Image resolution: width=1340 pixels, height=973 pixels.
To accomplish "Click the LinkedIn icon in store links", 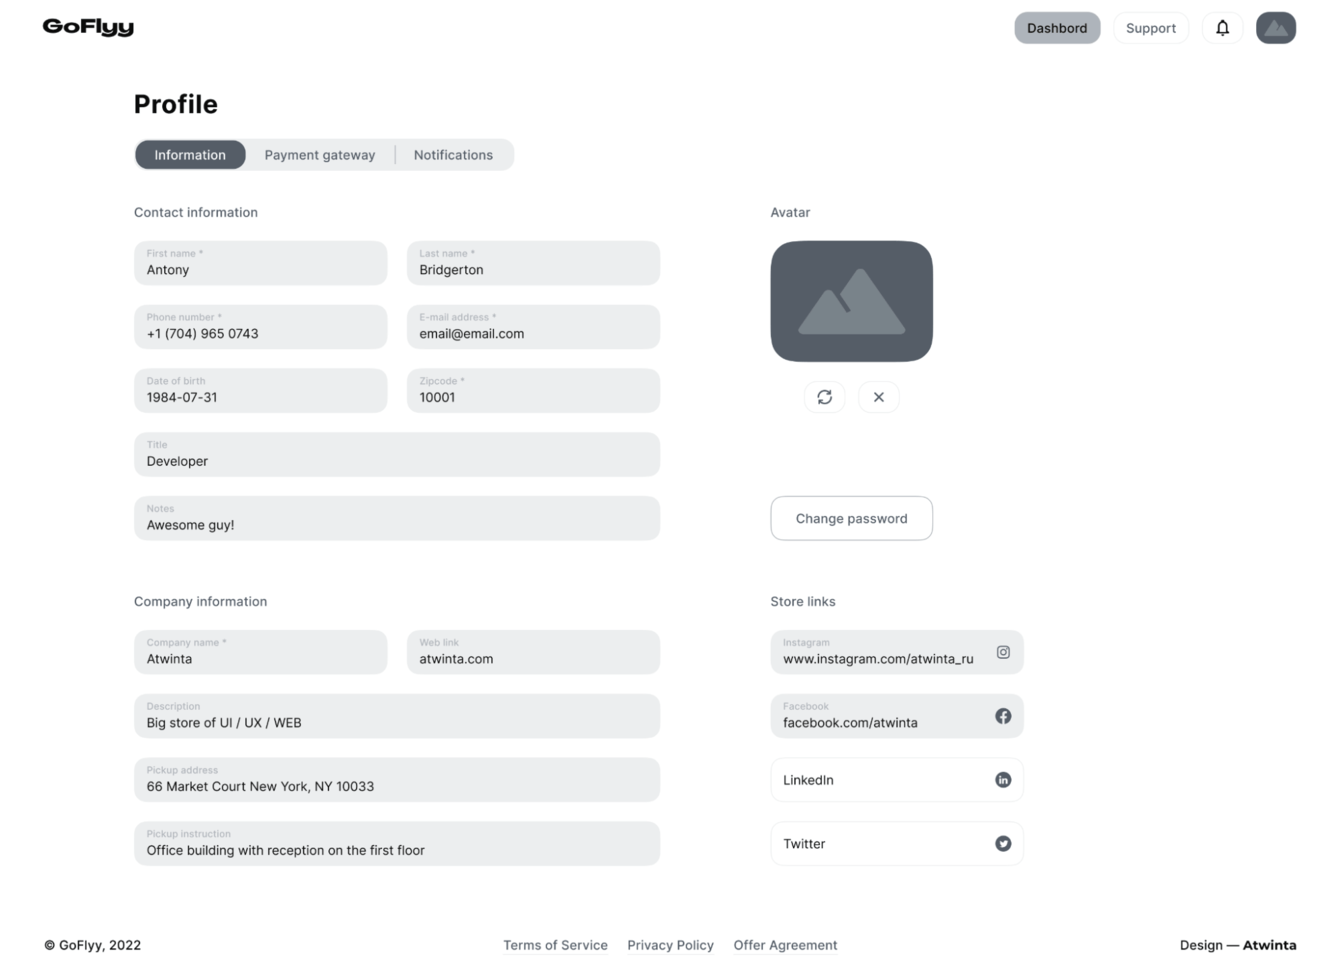I will click(x=1003, y=780).
